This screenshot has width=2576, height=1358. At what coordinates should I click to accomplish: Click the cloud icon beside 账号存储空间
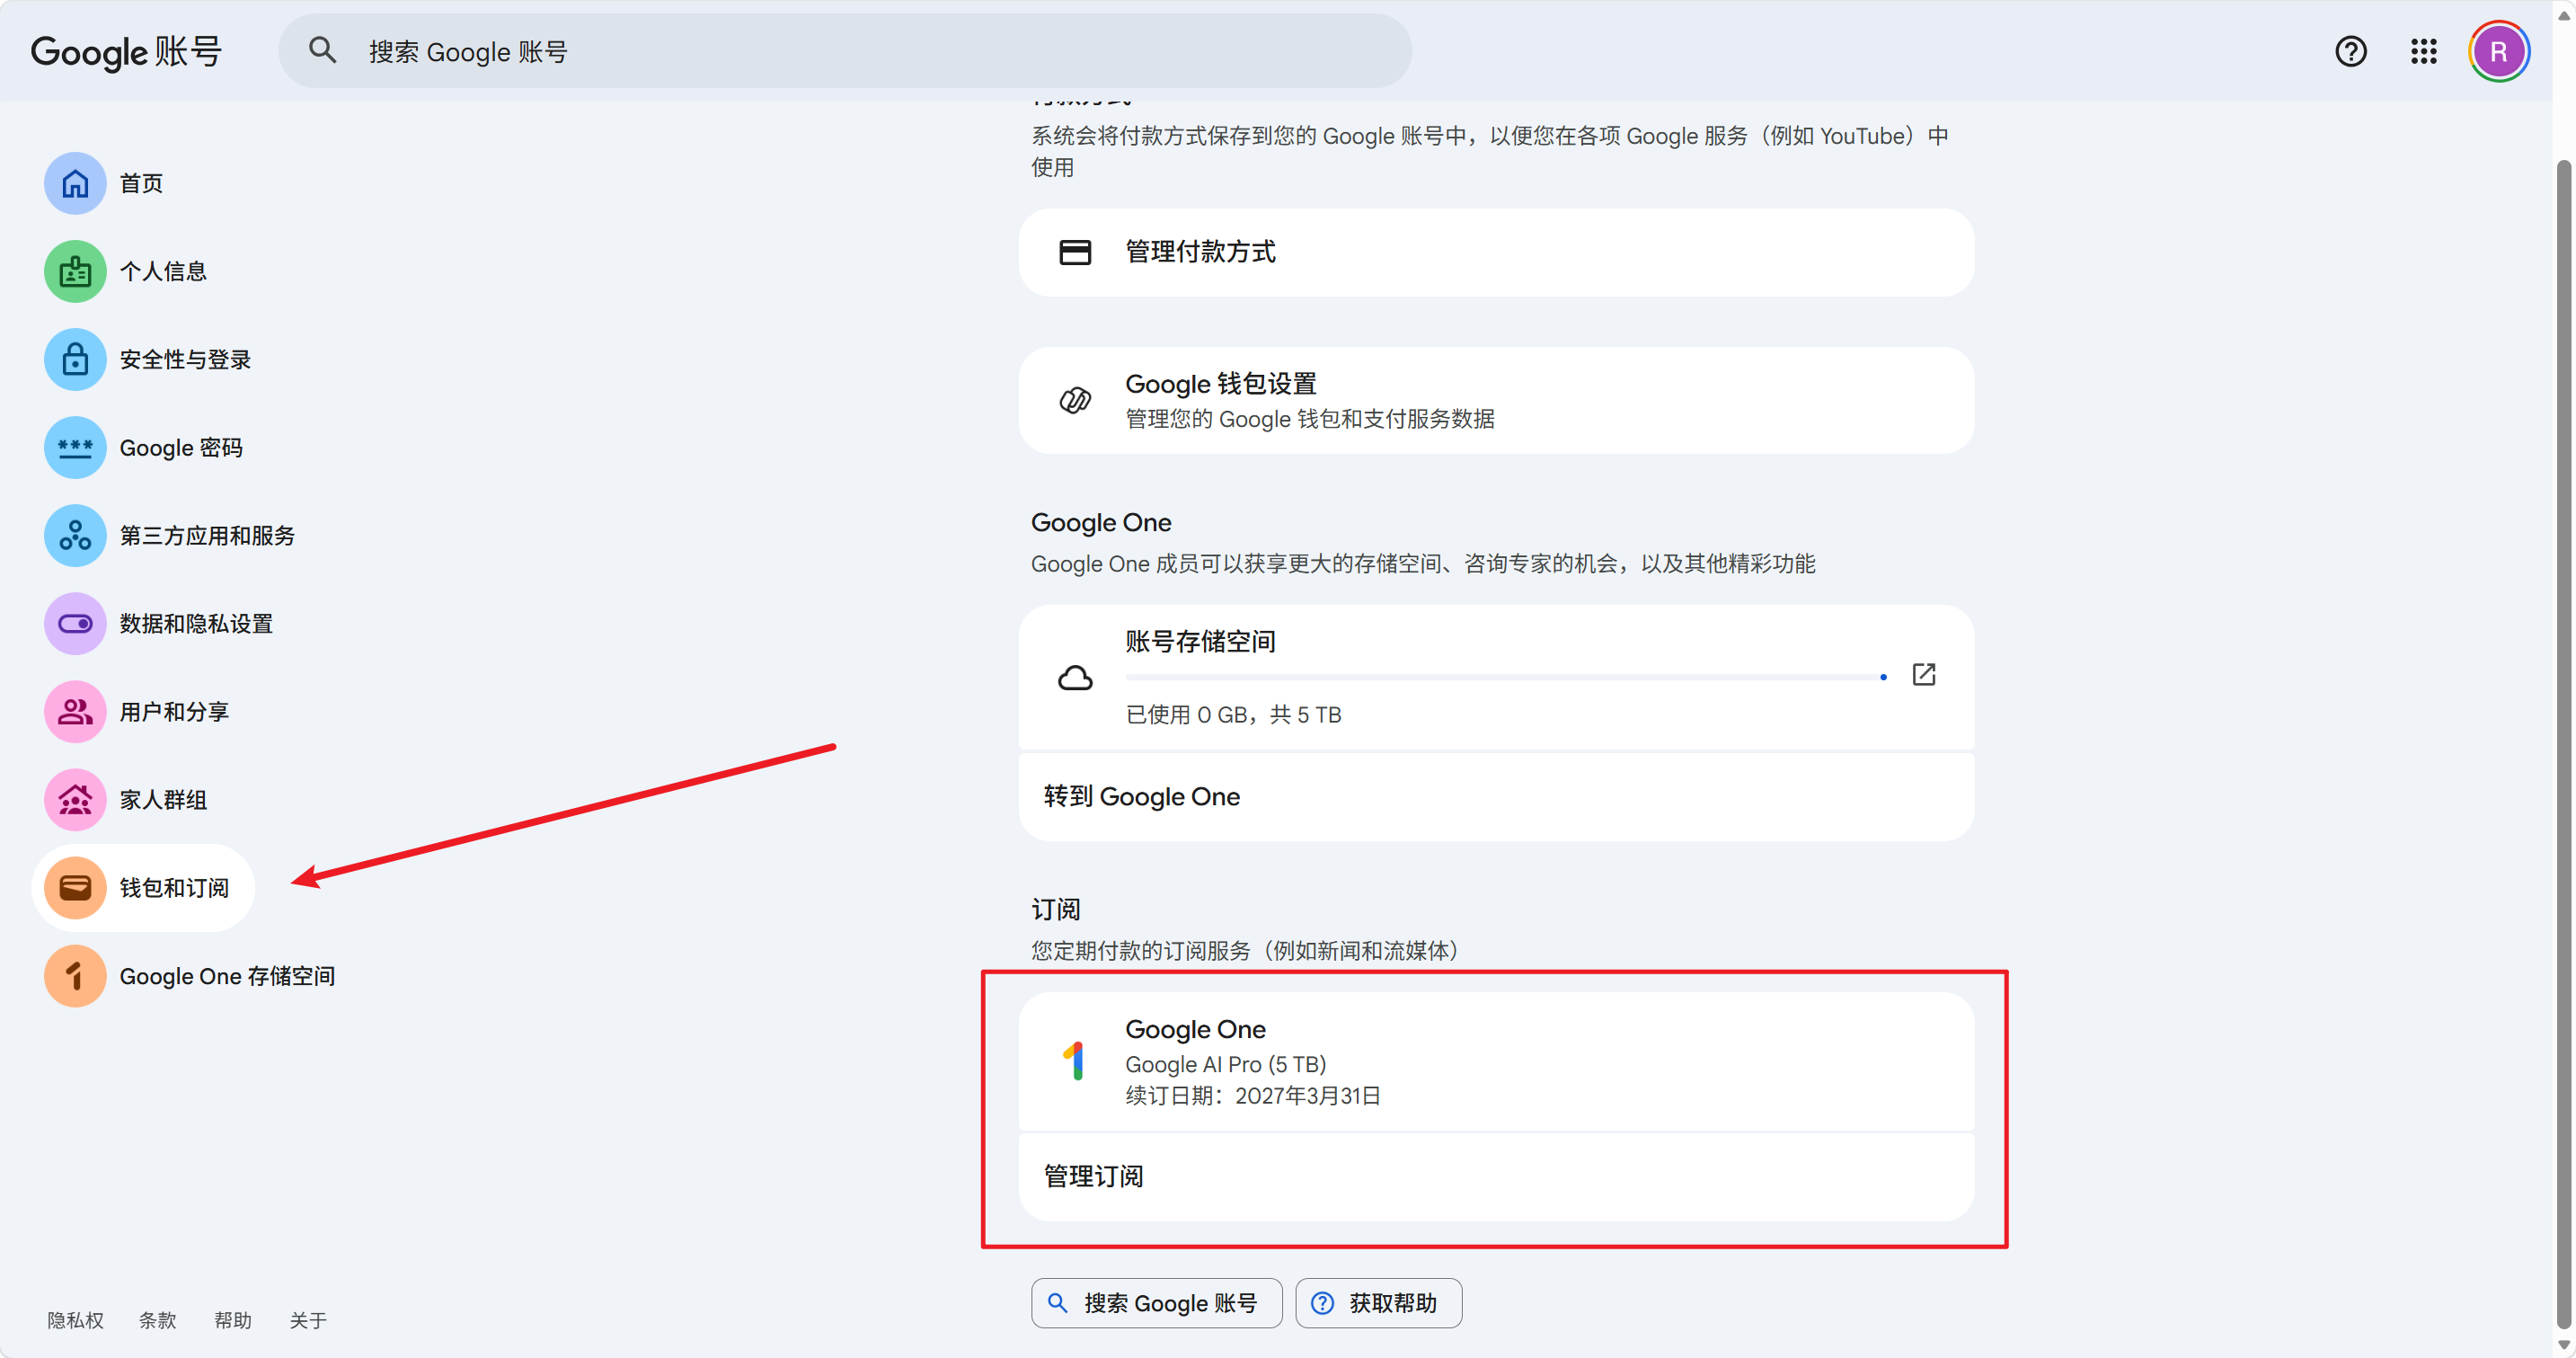click(1075, 677)
